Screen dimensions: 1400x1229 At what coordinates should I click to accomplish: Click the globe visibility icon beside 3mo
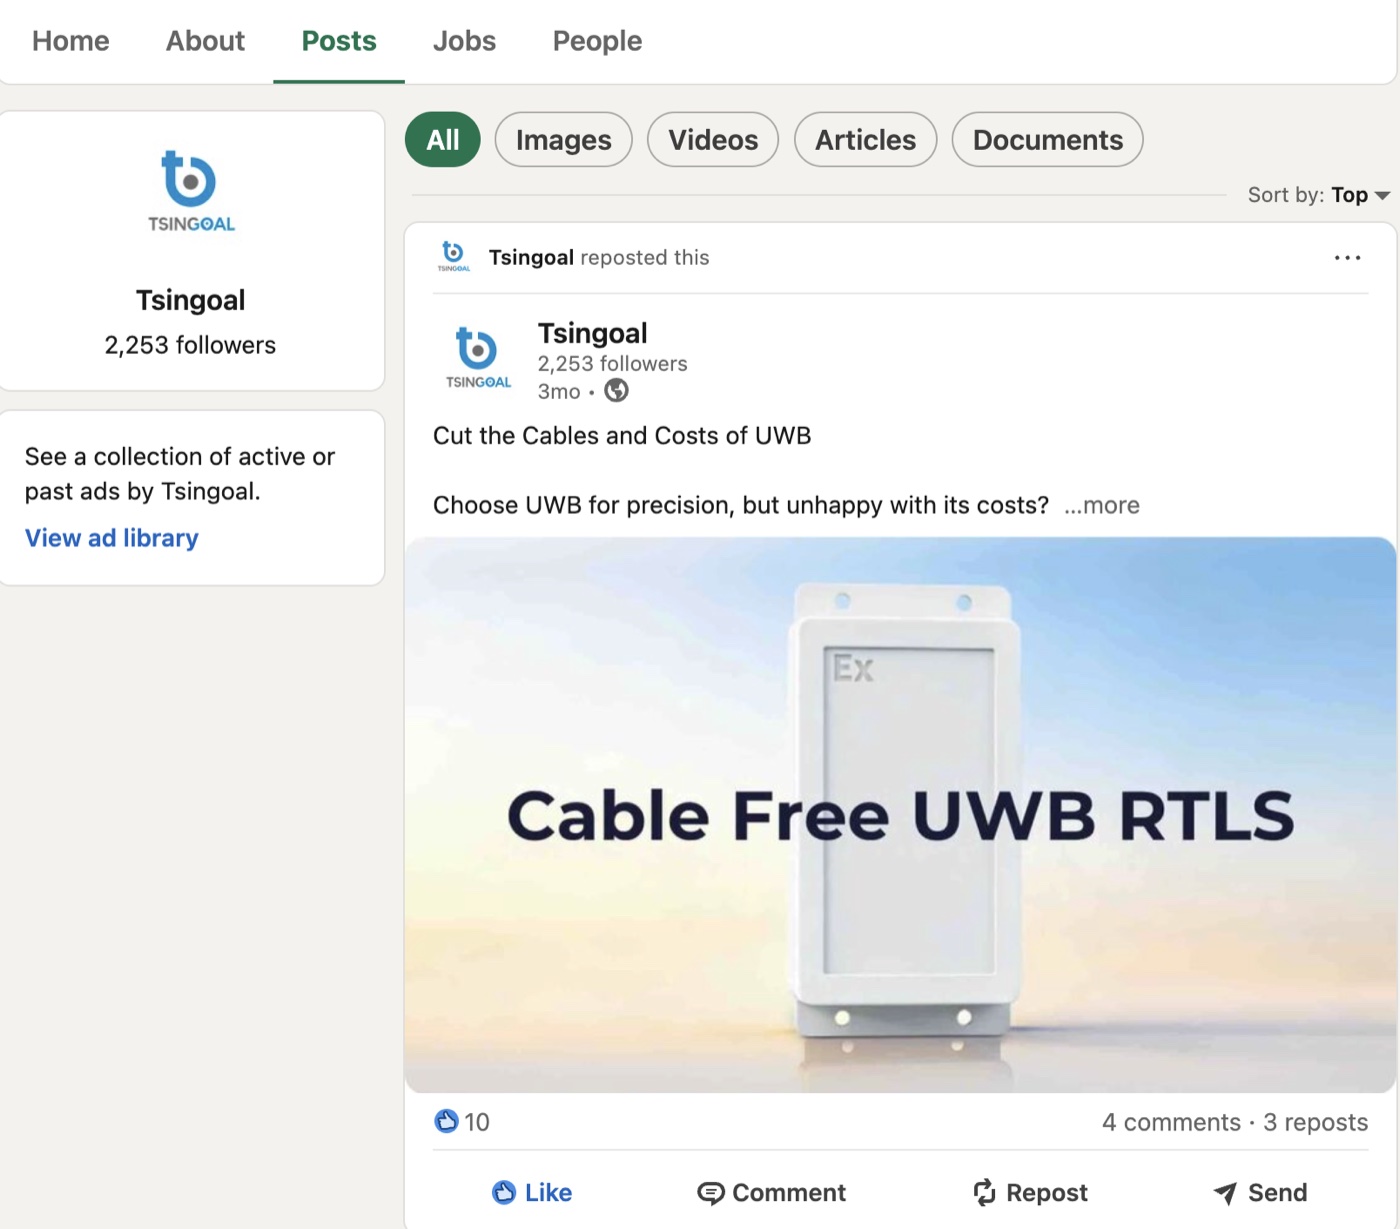617,391
